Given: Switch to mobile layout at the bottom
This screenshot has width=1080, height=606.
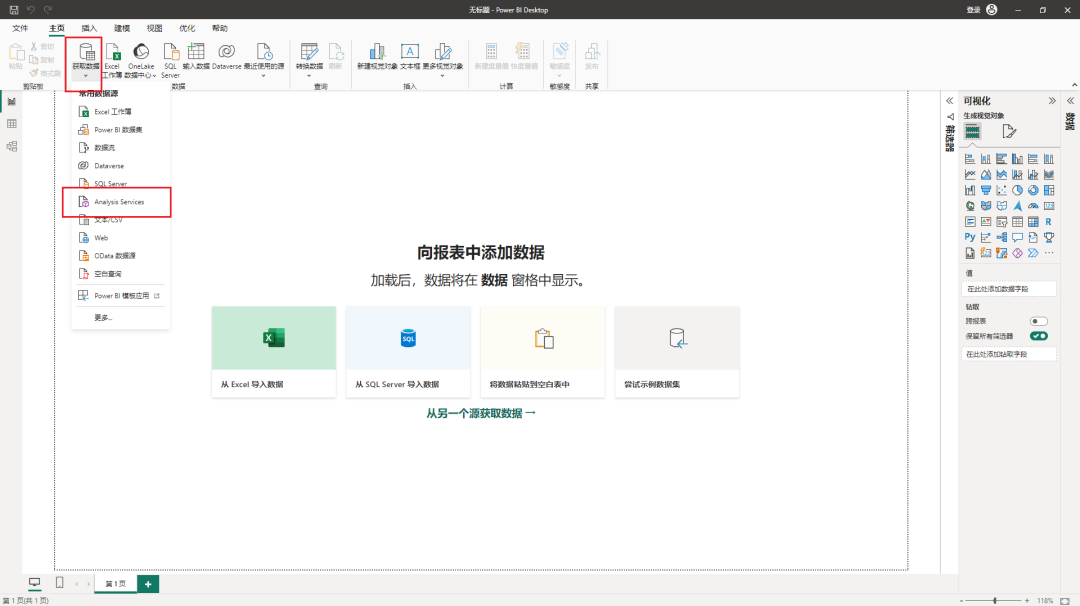Looking at the screenshot, I should [59, 583].
